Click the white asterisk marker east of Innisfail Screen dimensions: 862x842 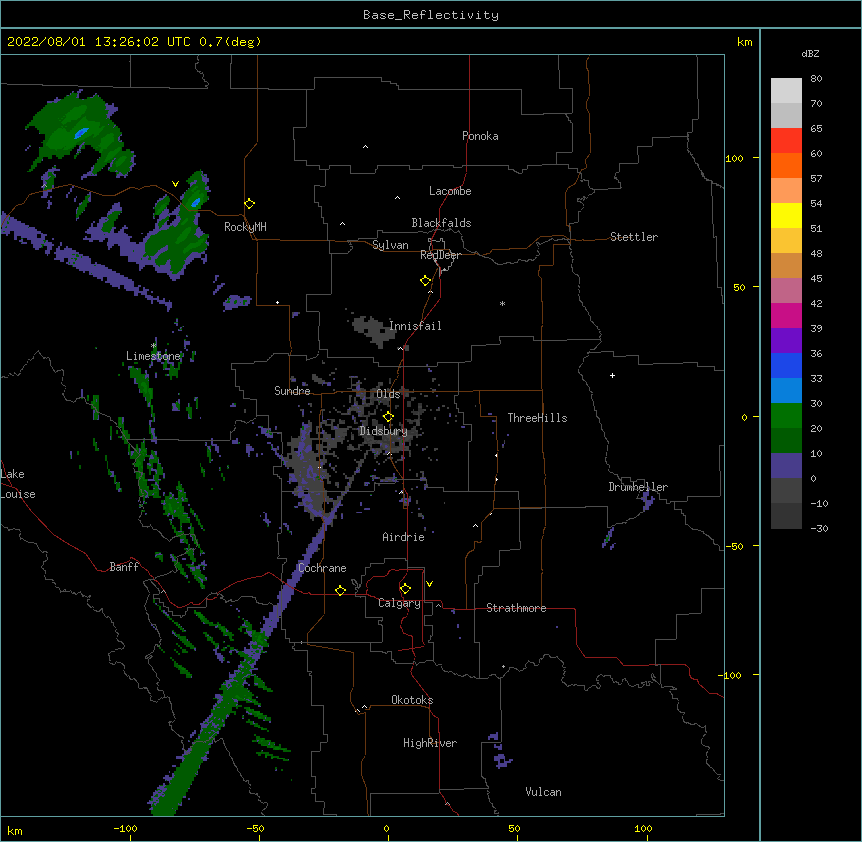[x=502, y=303]
